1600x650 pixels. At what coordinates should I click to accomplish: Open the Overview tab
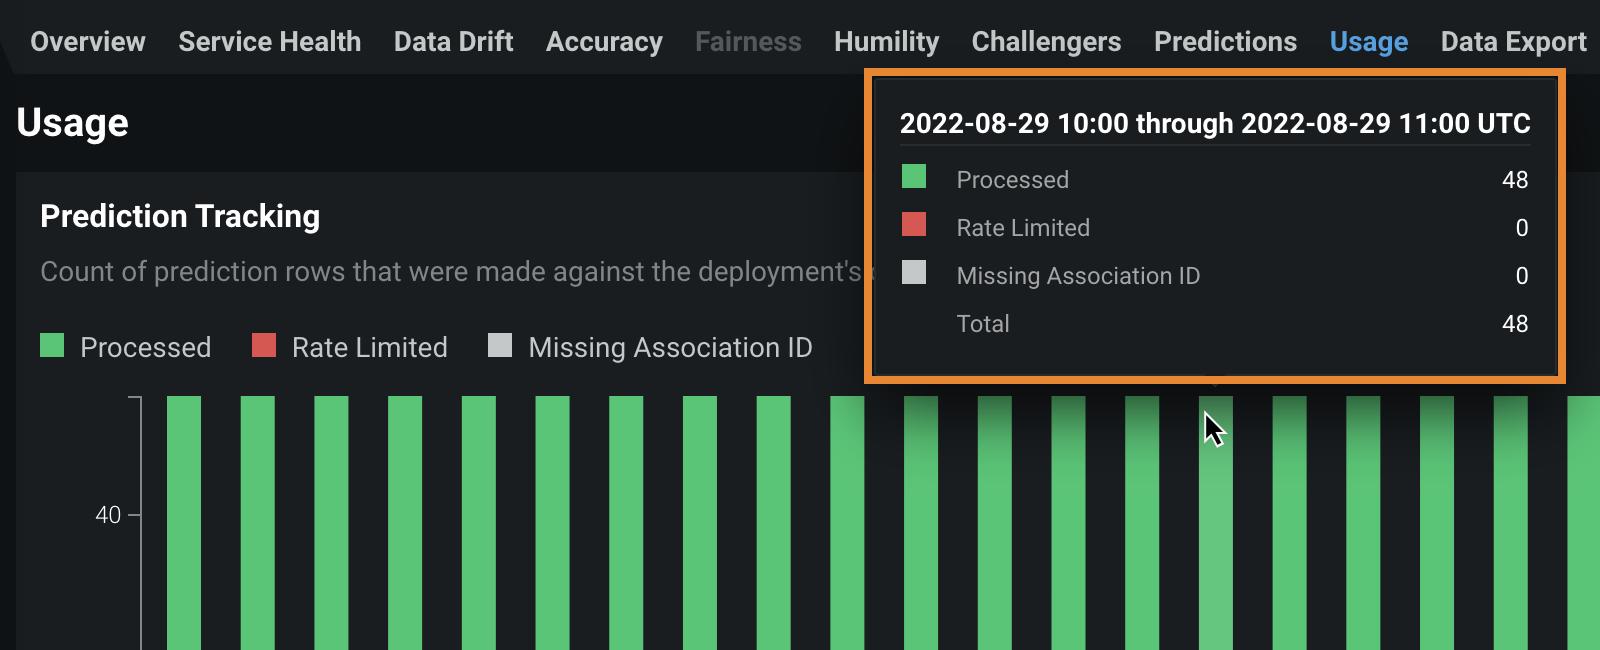pyautogui.click(x=88, y=42)
